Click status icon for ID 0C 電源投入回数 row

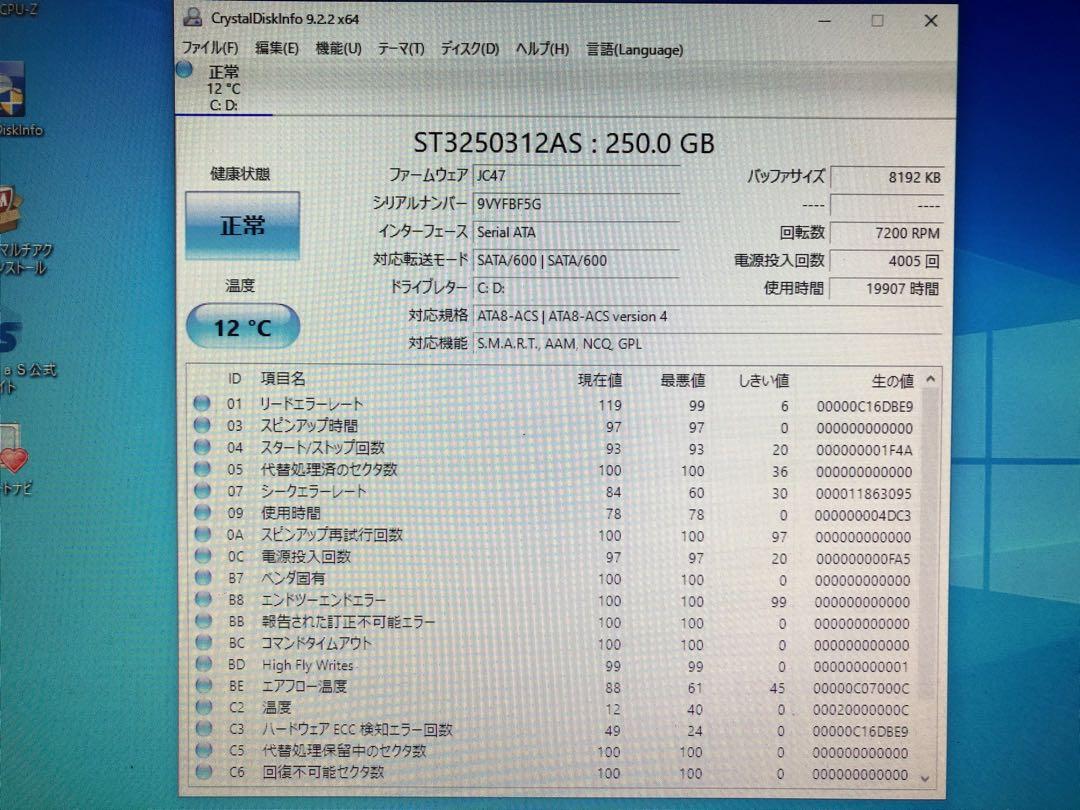click(202, 555)
